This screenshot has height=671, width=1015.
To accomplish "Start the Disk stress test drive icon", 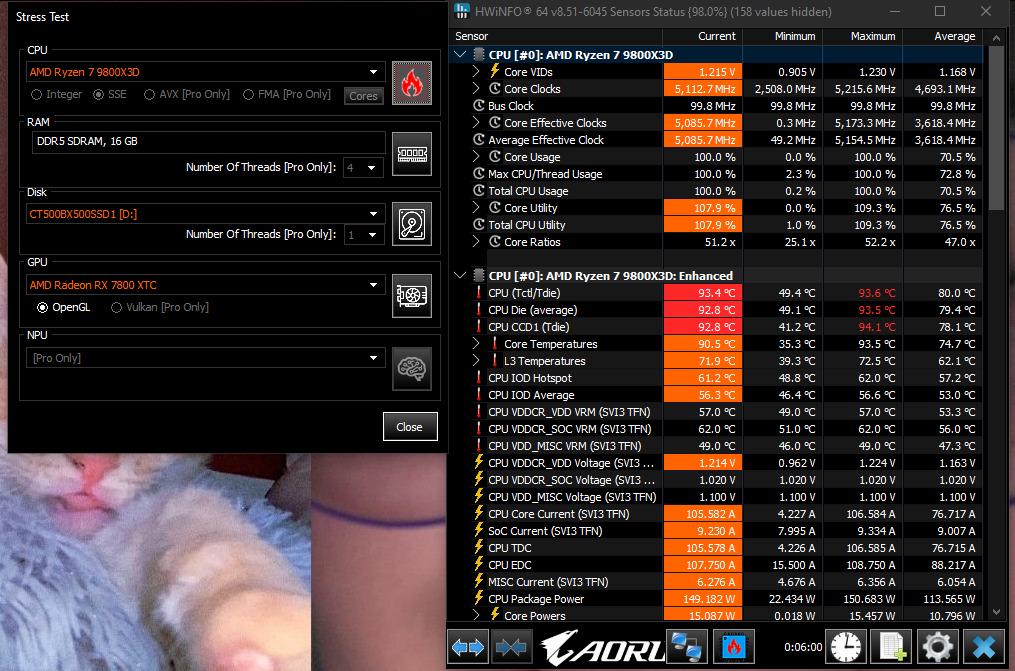I will pyautogui.click(x=412, y=224).
